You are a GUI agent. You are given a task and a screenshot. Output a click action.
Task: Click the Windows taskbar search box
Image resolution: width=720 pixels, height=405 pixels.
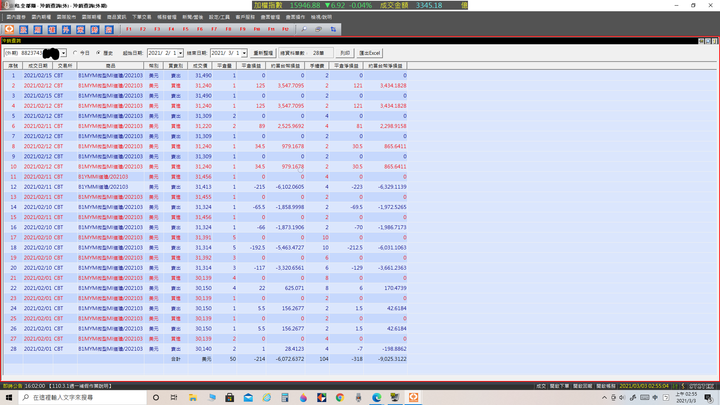point(83,397)
